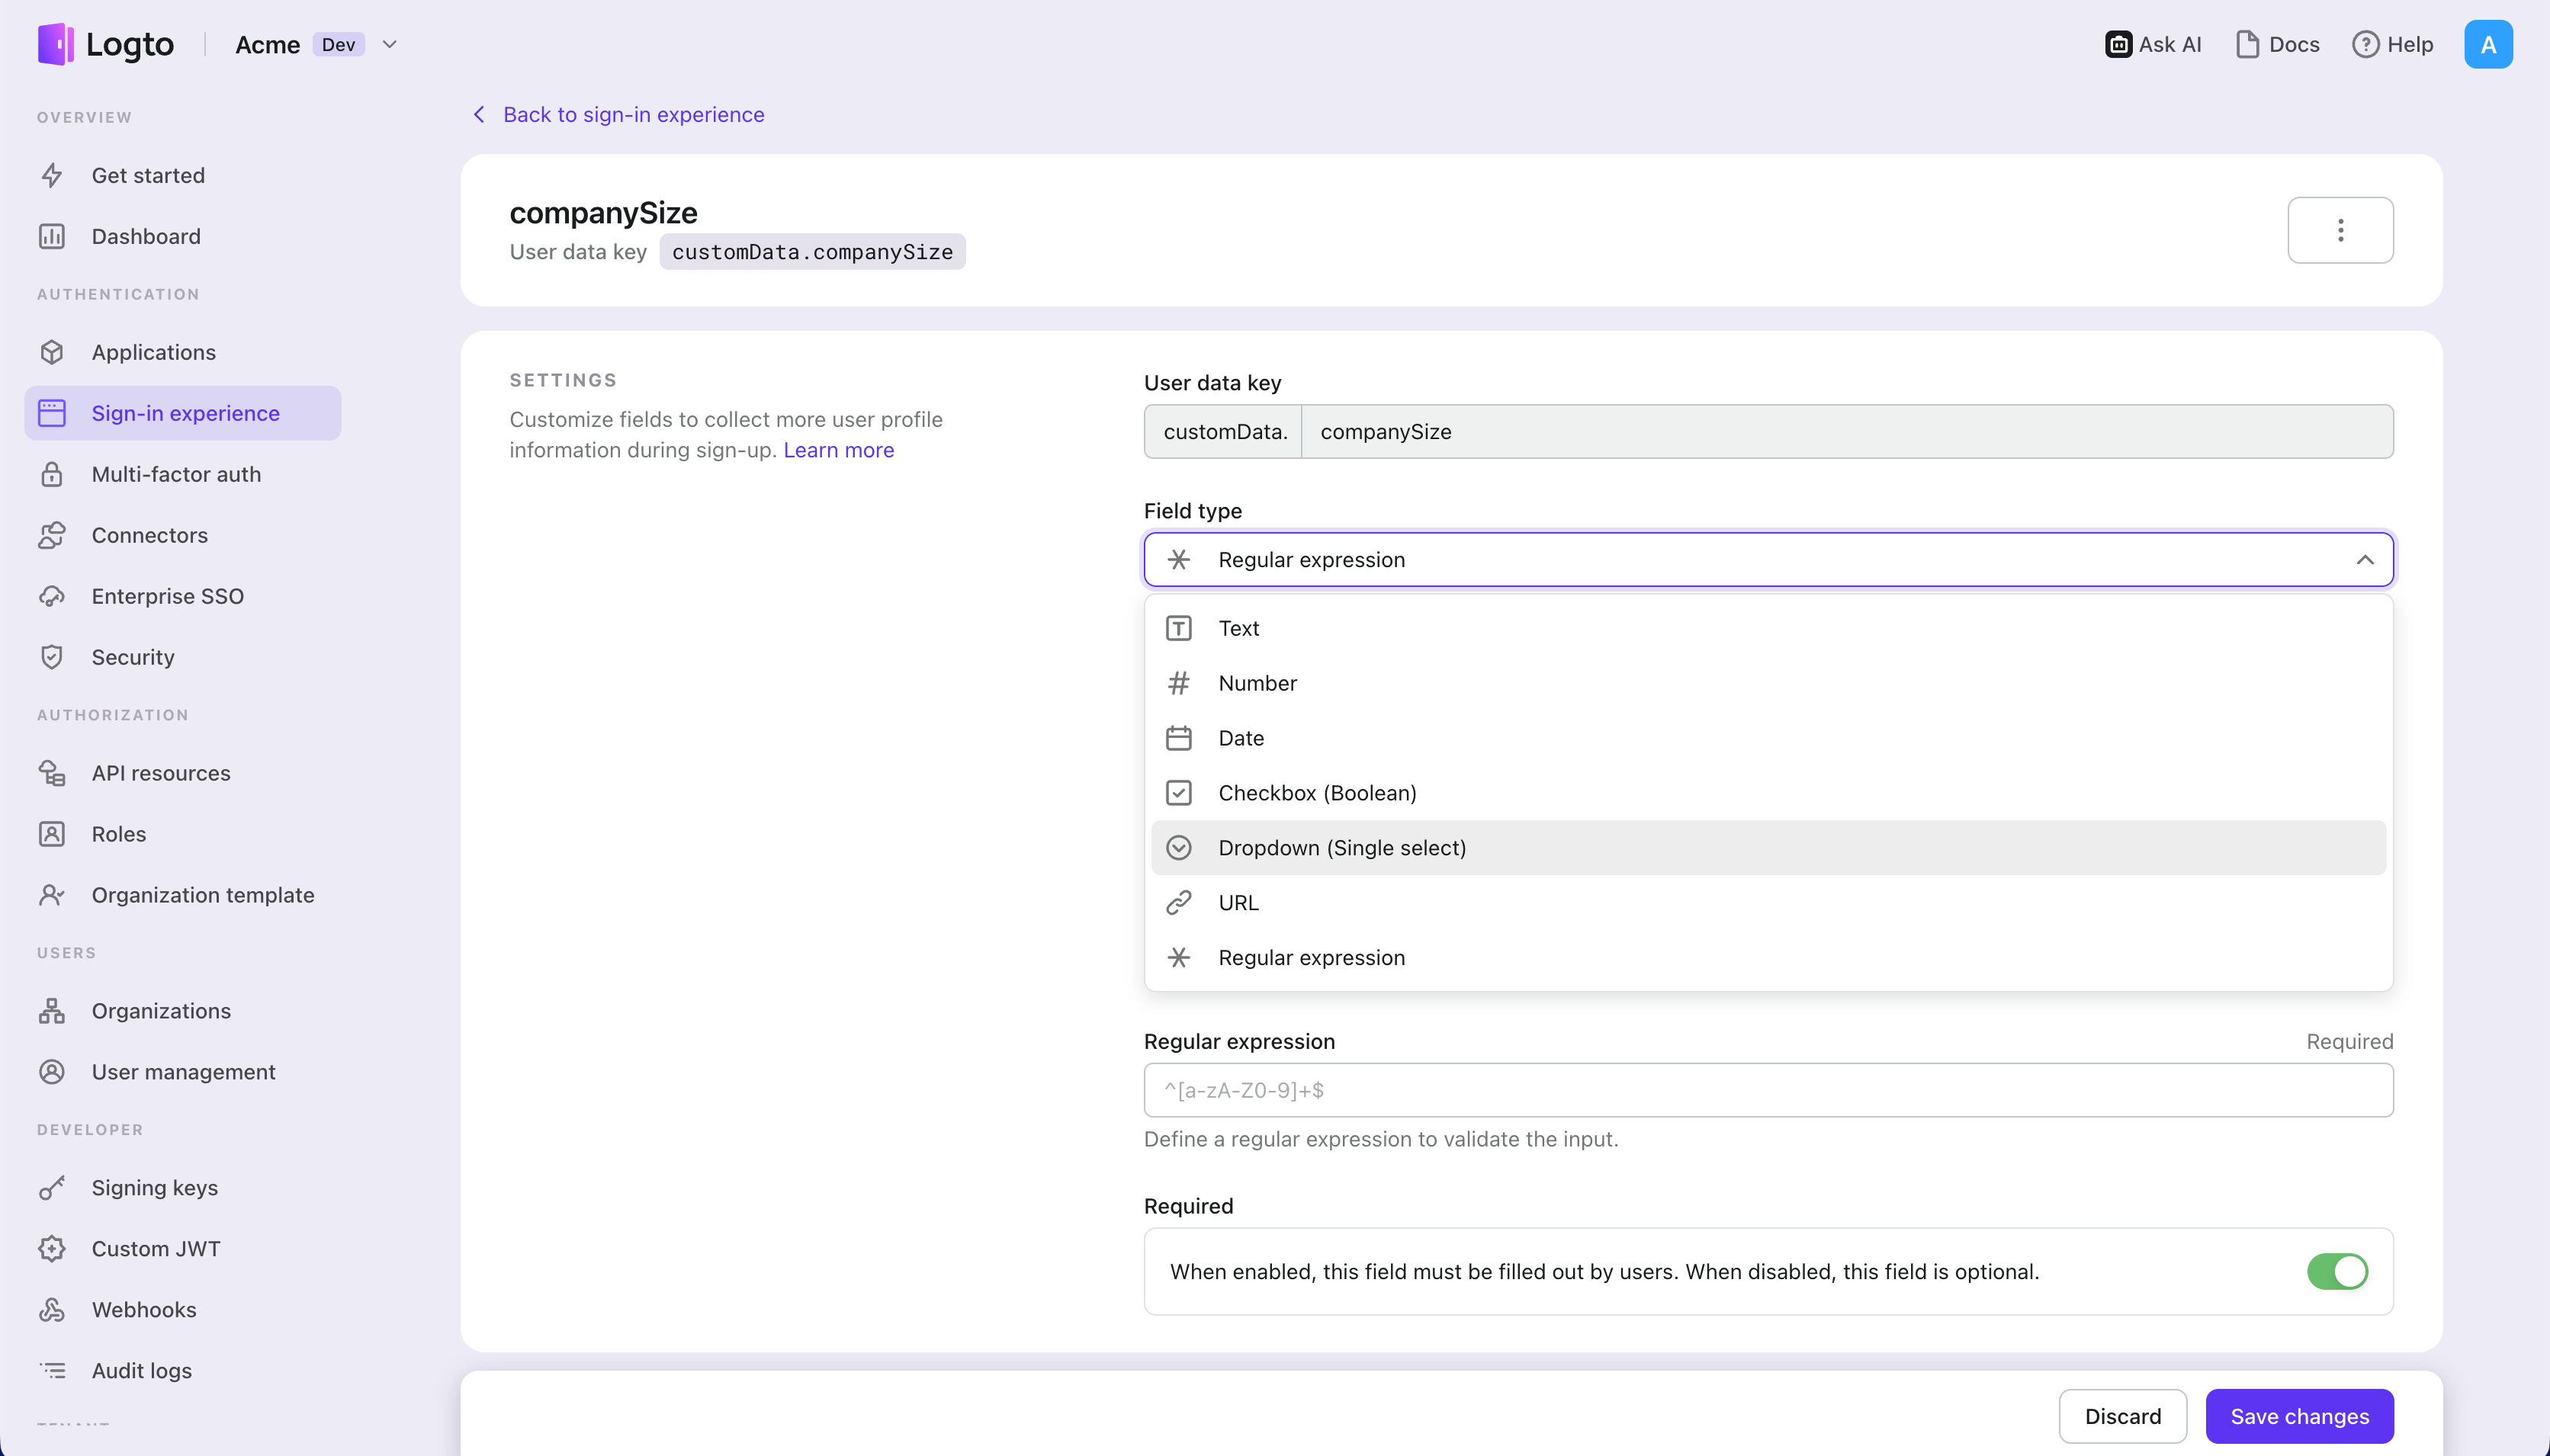This screenshot has height=1456, width=2550.
Task: Click the Ask AI robot icon
Action: point(2118,44)
